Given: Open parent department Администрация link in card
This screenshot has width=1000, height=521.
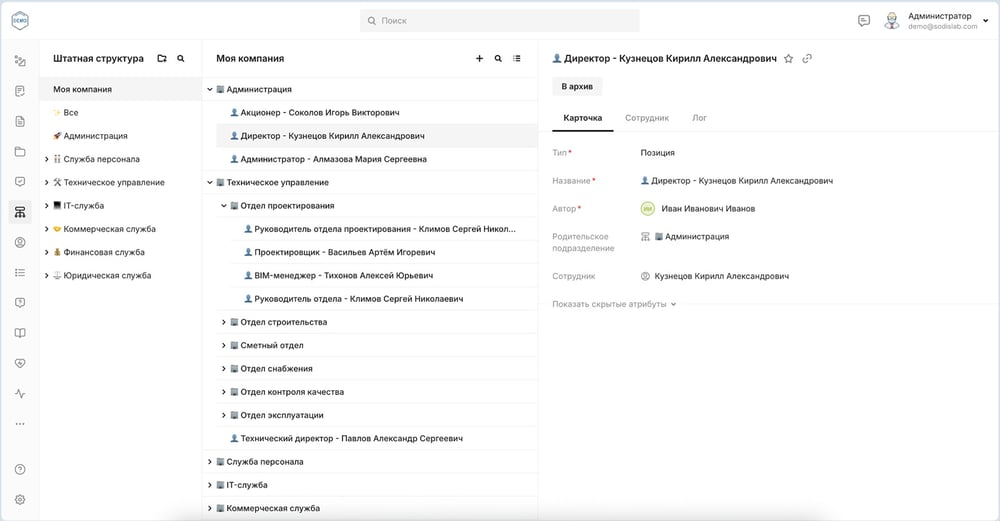Looking at the screenshot, I should click(x=696, y=237).
